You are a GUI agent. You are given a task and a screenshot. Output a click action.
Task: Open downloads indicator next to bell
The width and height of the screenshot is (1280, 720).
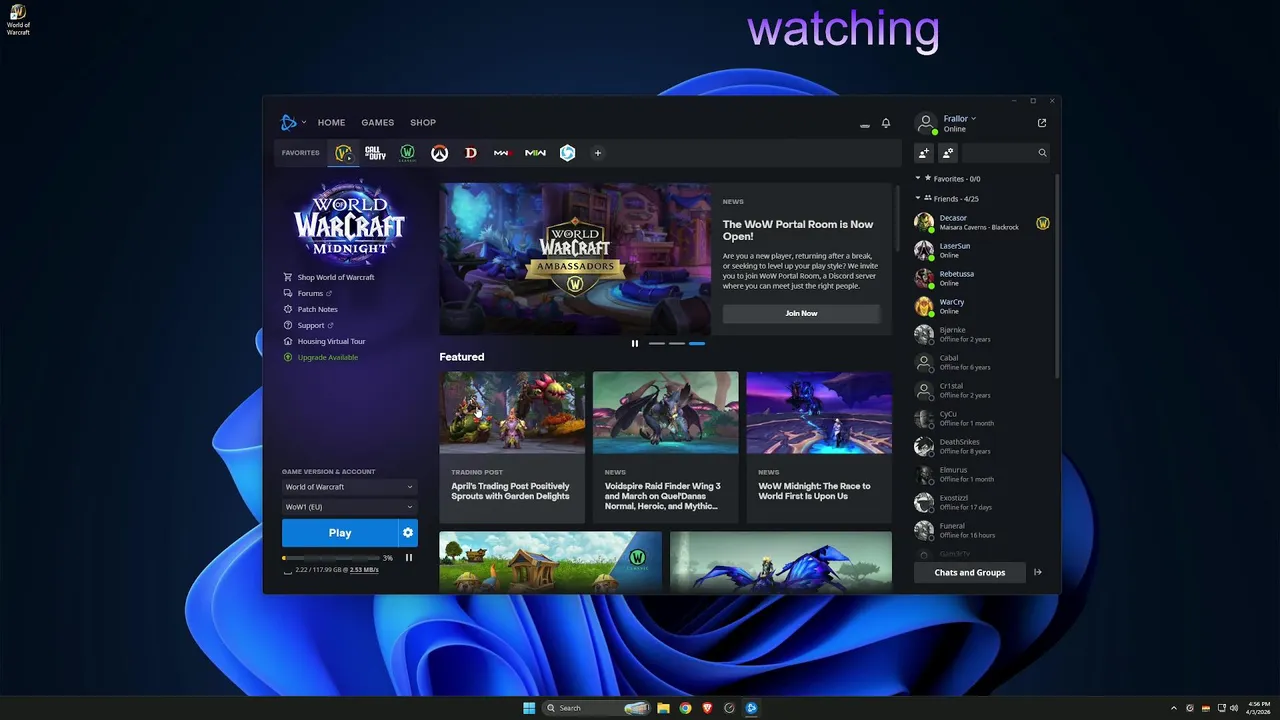pos(864,125)
